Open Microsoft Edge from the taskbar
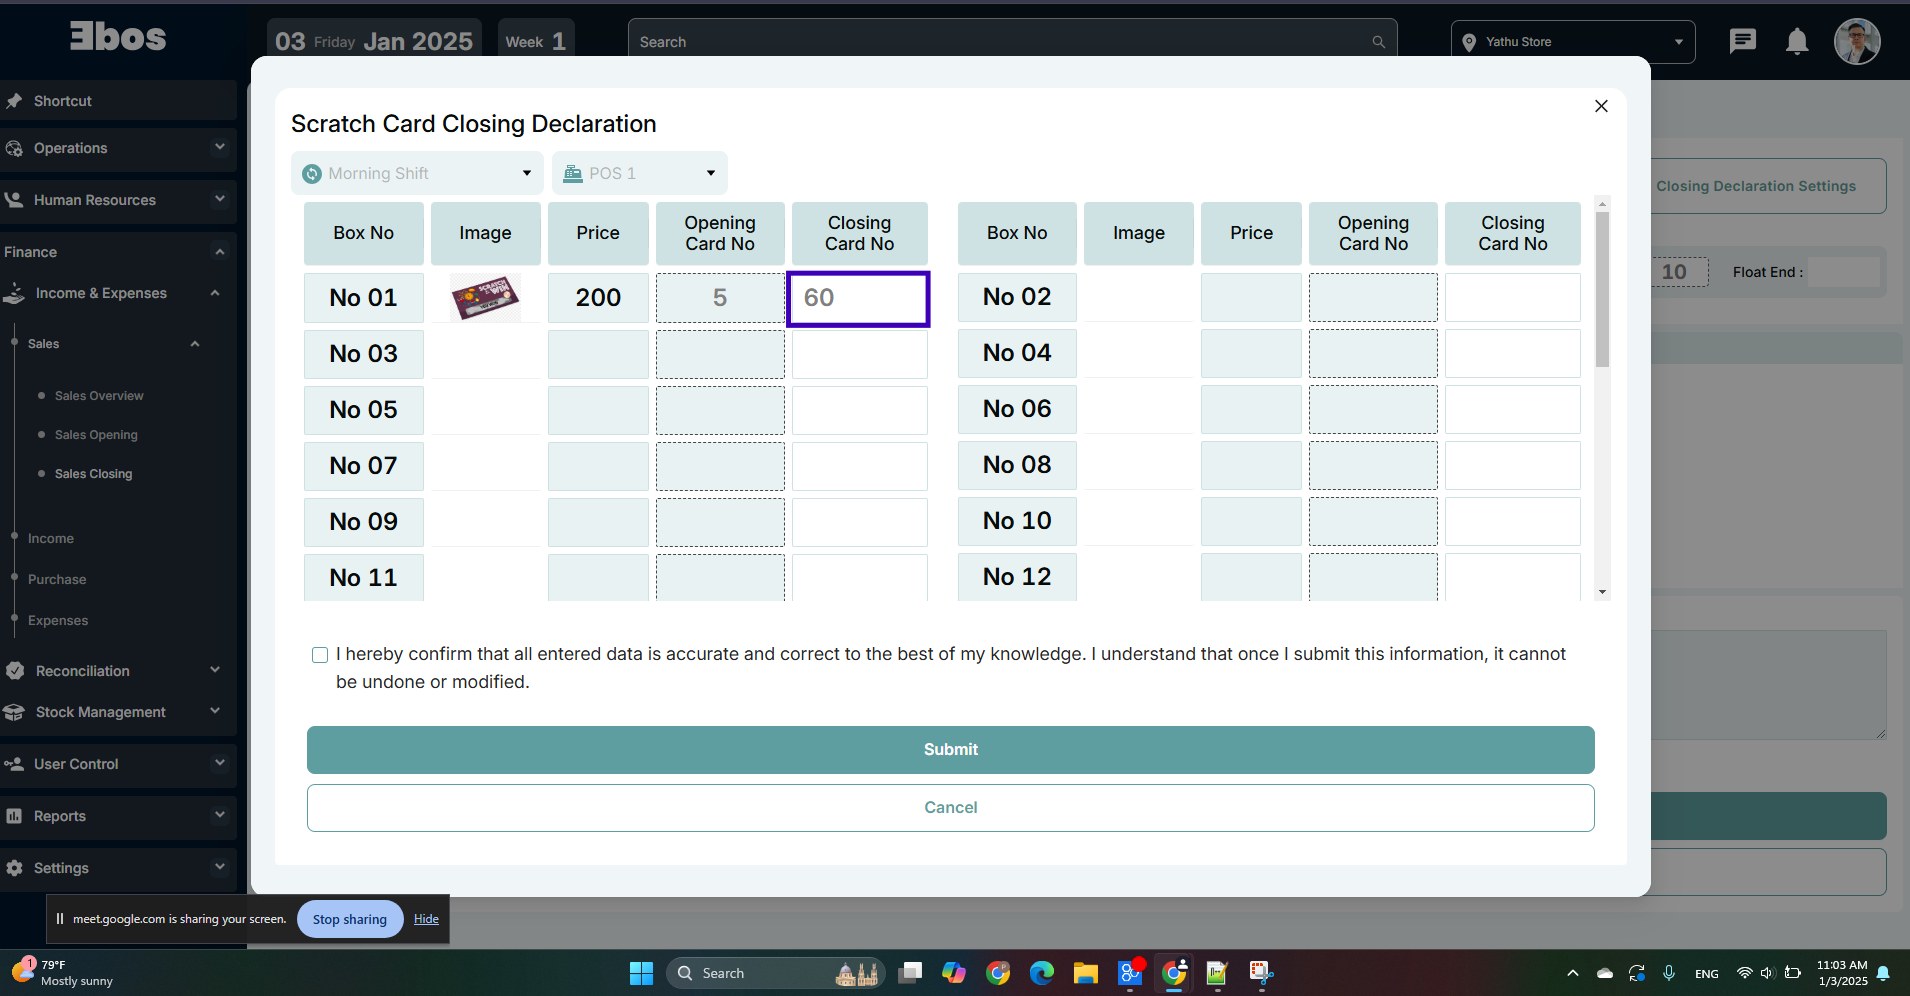The image size is (1910, 996). (1042, 973)
